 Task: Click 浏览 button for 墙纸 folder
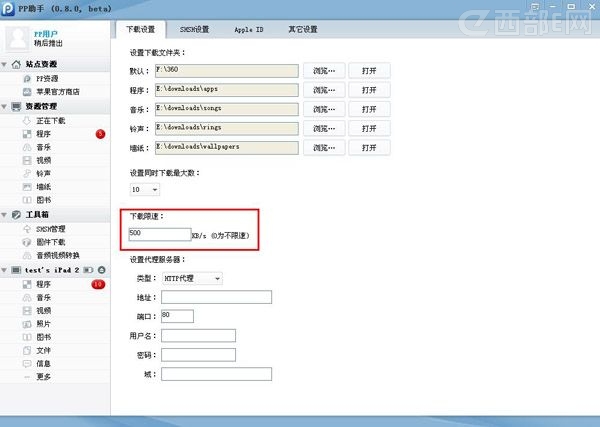click(324, 148)
